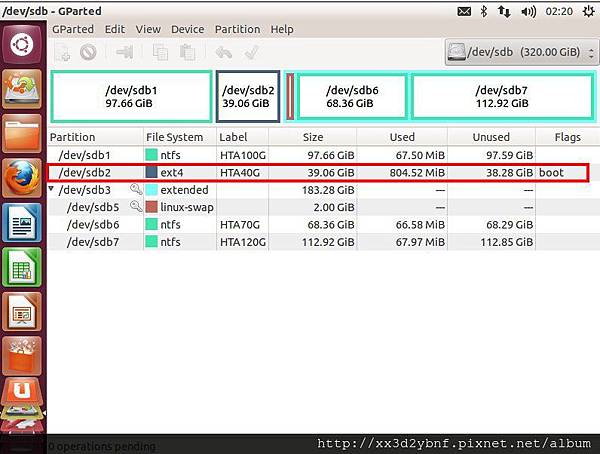Open LibreOffice Writer from the launcher
This screenshot has width=600, height=454.
coord(22,222)
